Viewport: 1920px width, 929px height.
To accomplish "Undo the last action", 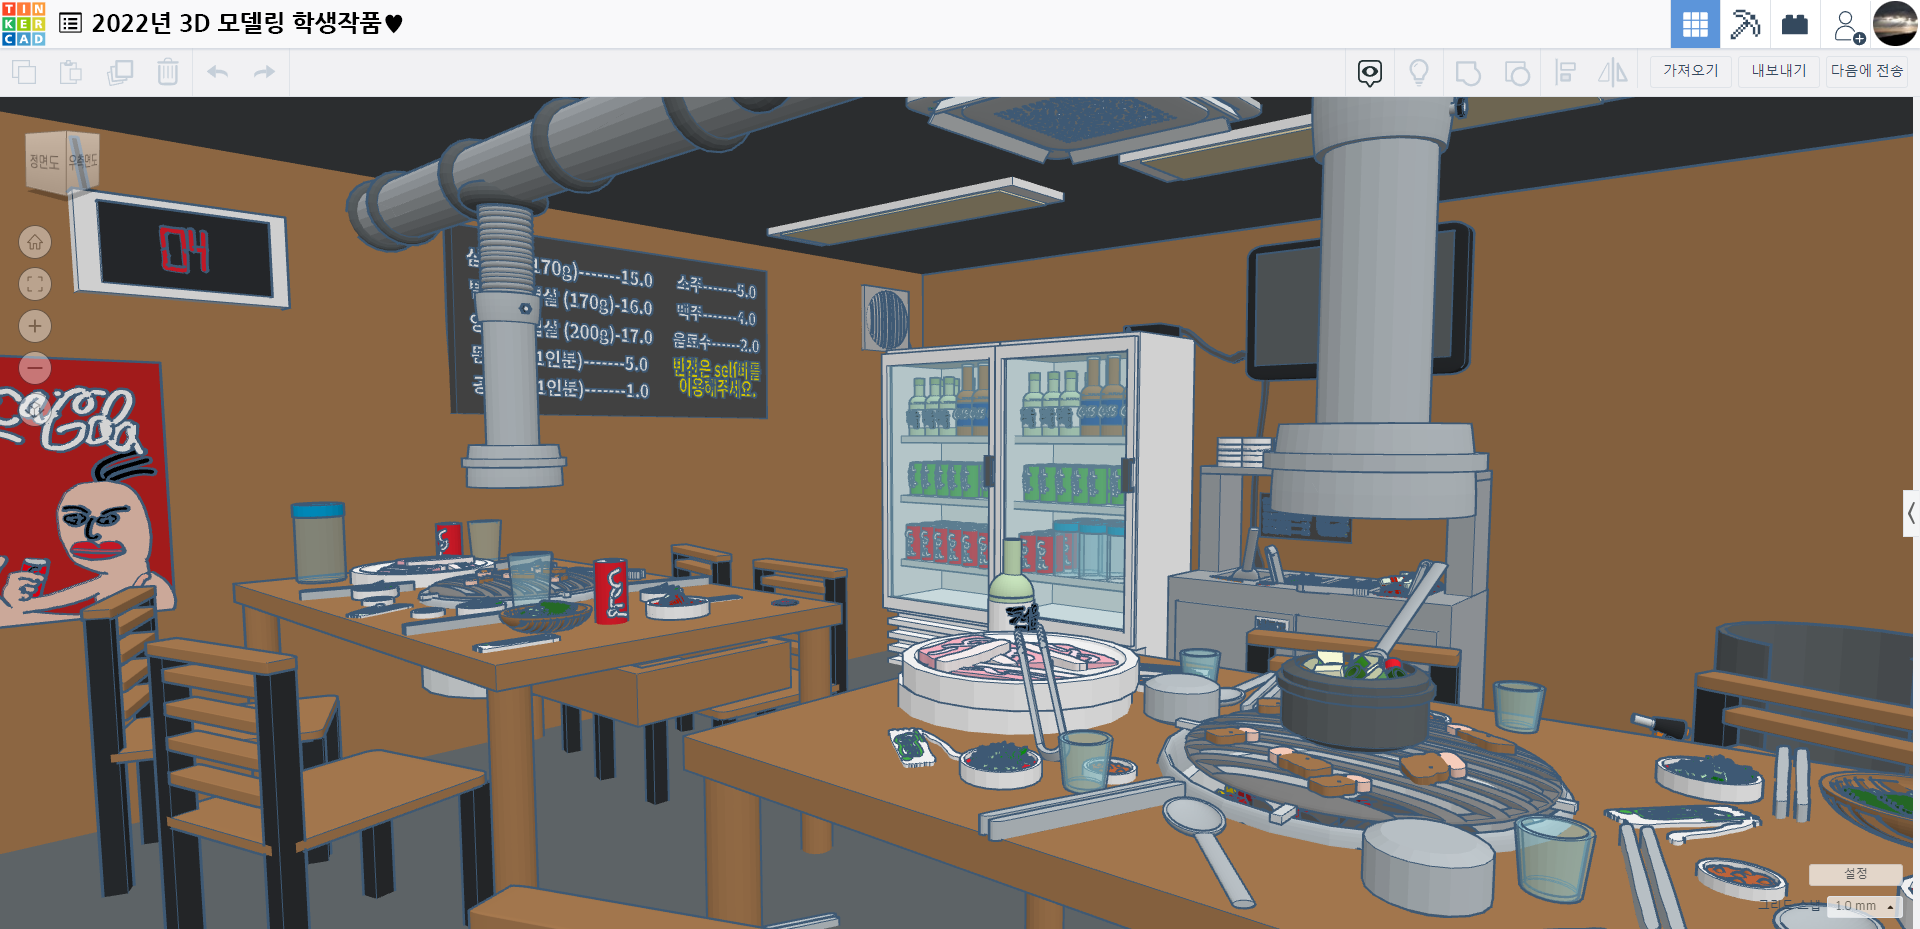I will click(217, 72).
